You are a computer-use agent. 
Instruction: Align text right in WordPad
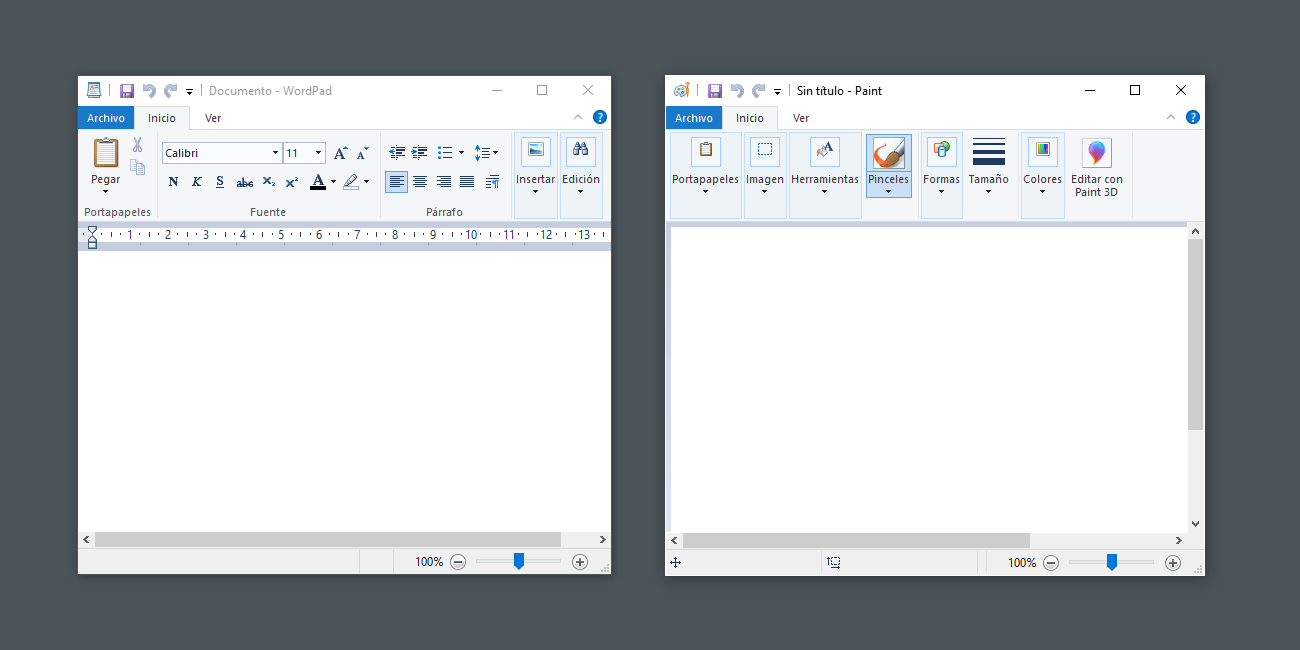[443, 182]
